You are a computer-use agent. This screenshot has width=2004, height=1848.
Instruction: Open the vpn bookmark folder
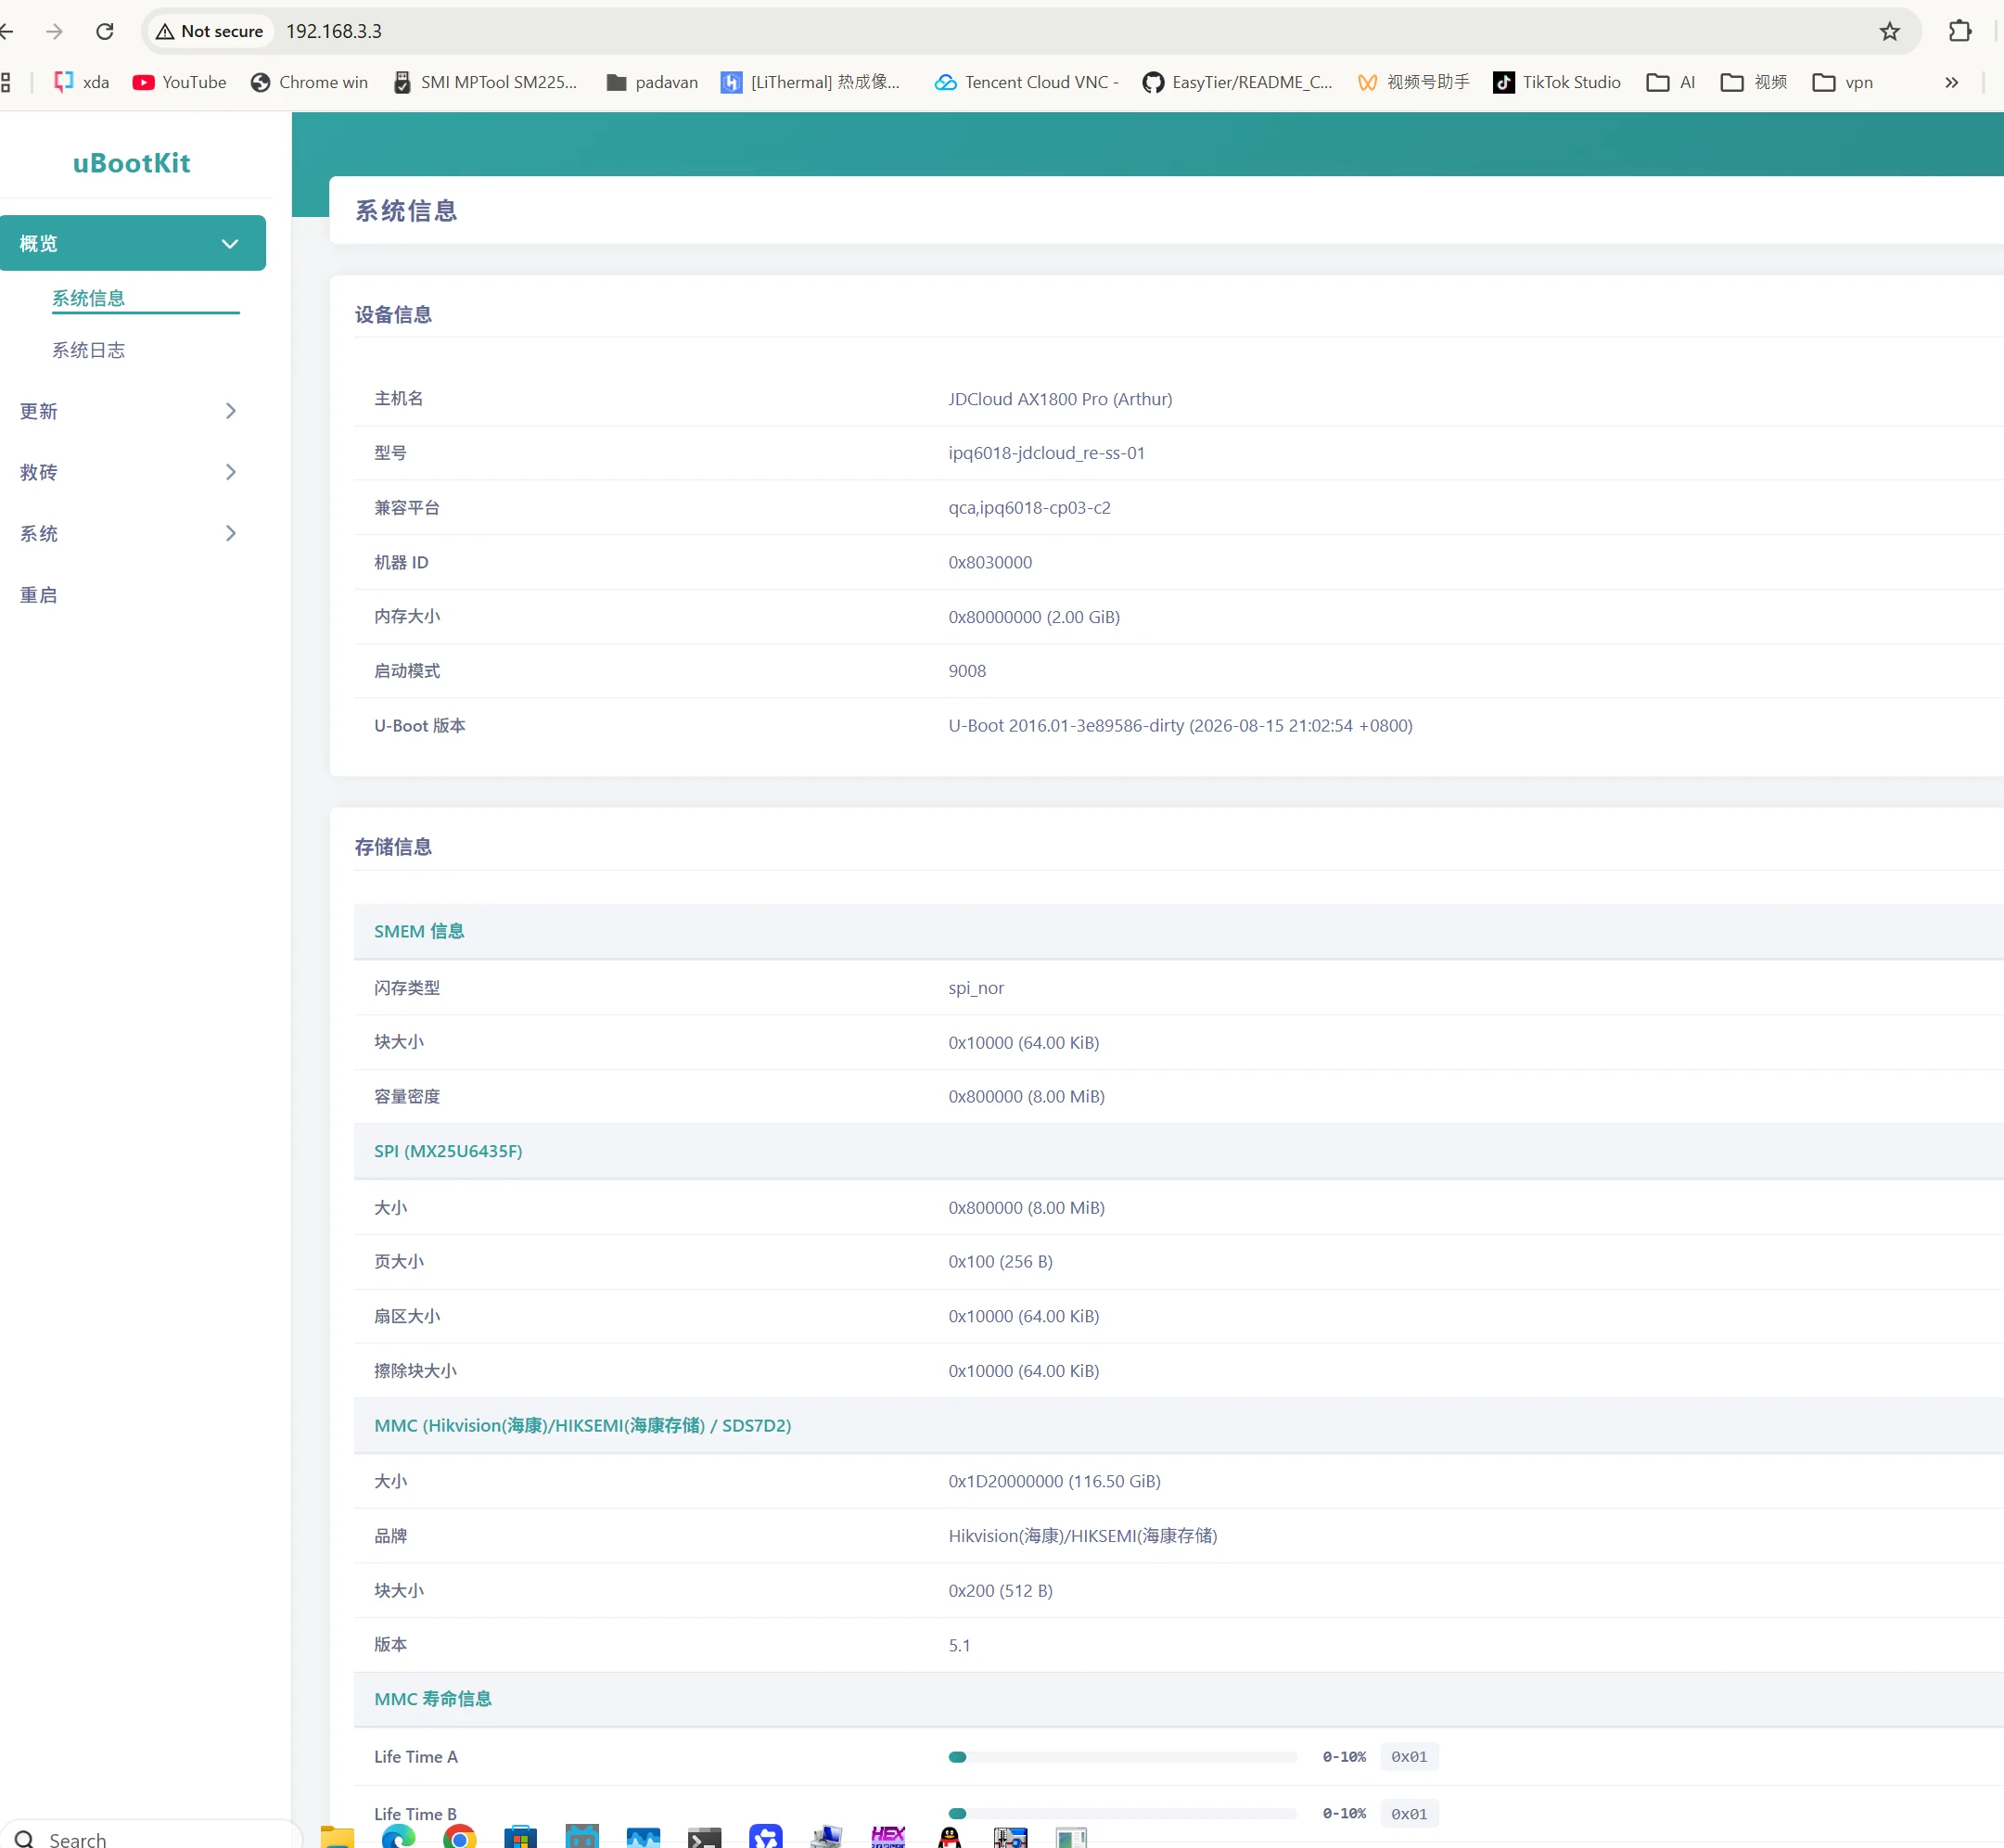(1843, 82)
